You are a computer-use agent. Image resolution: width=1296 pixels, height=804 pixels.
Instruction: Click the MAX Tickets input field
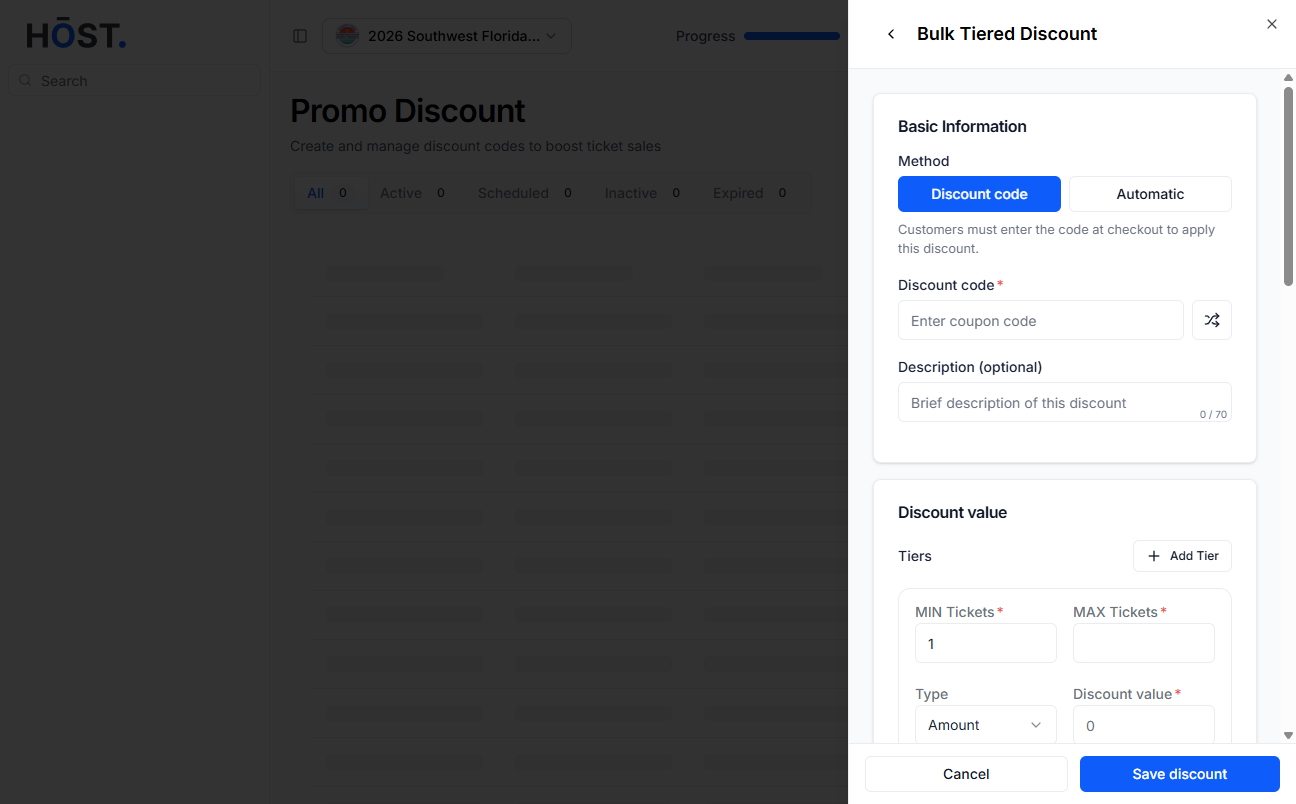(1144, 643)
